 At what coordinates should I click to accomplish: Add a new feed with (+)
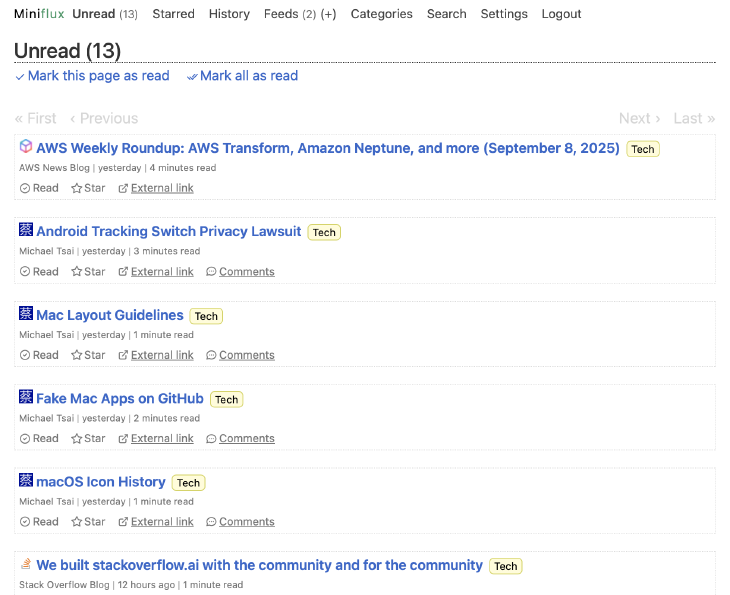329,14
